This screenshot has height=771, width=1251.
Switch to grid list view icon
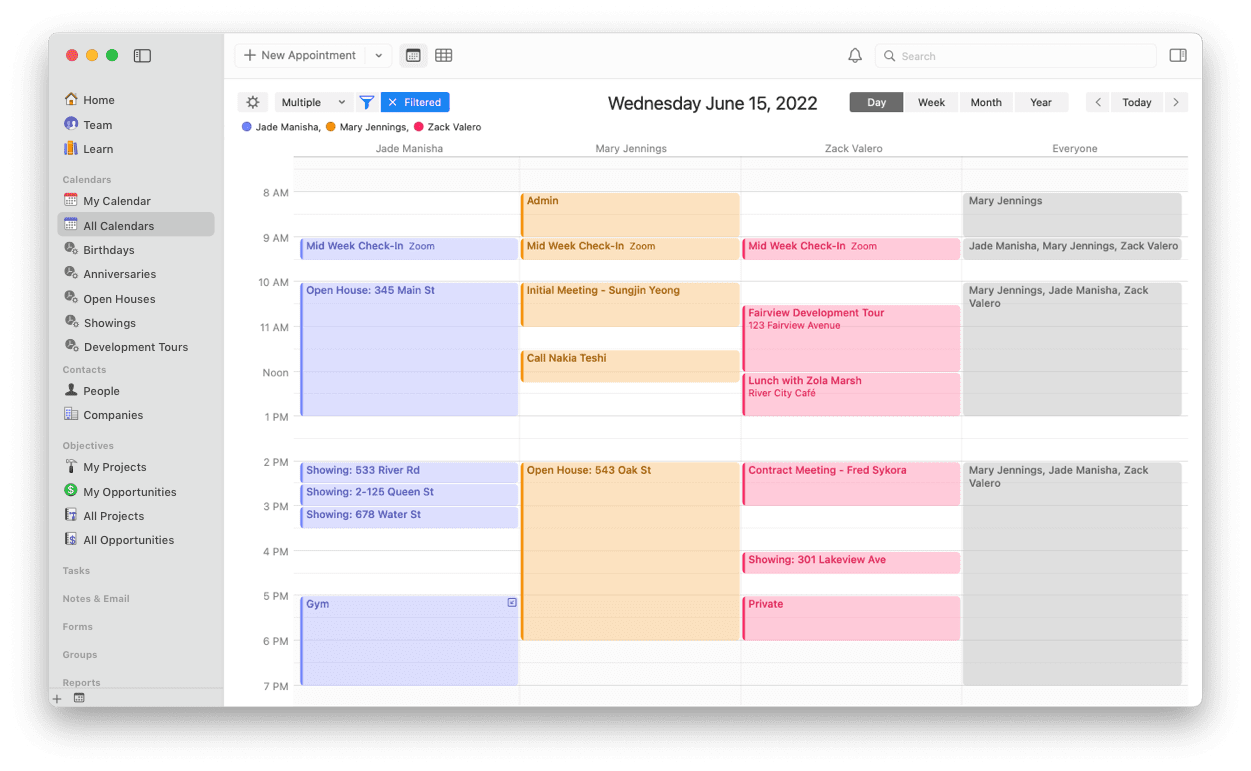[x=444, y=56]
